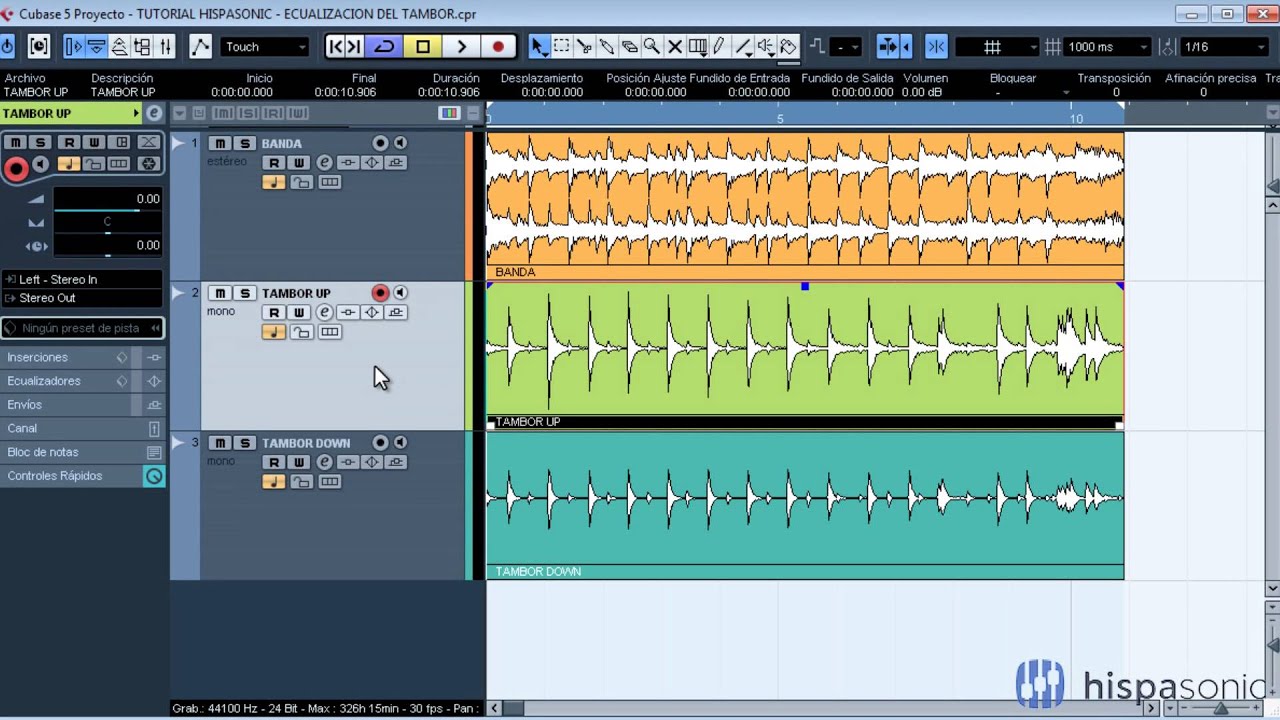
Task: Select the Draw pencil tool
Action: (719, 47)
